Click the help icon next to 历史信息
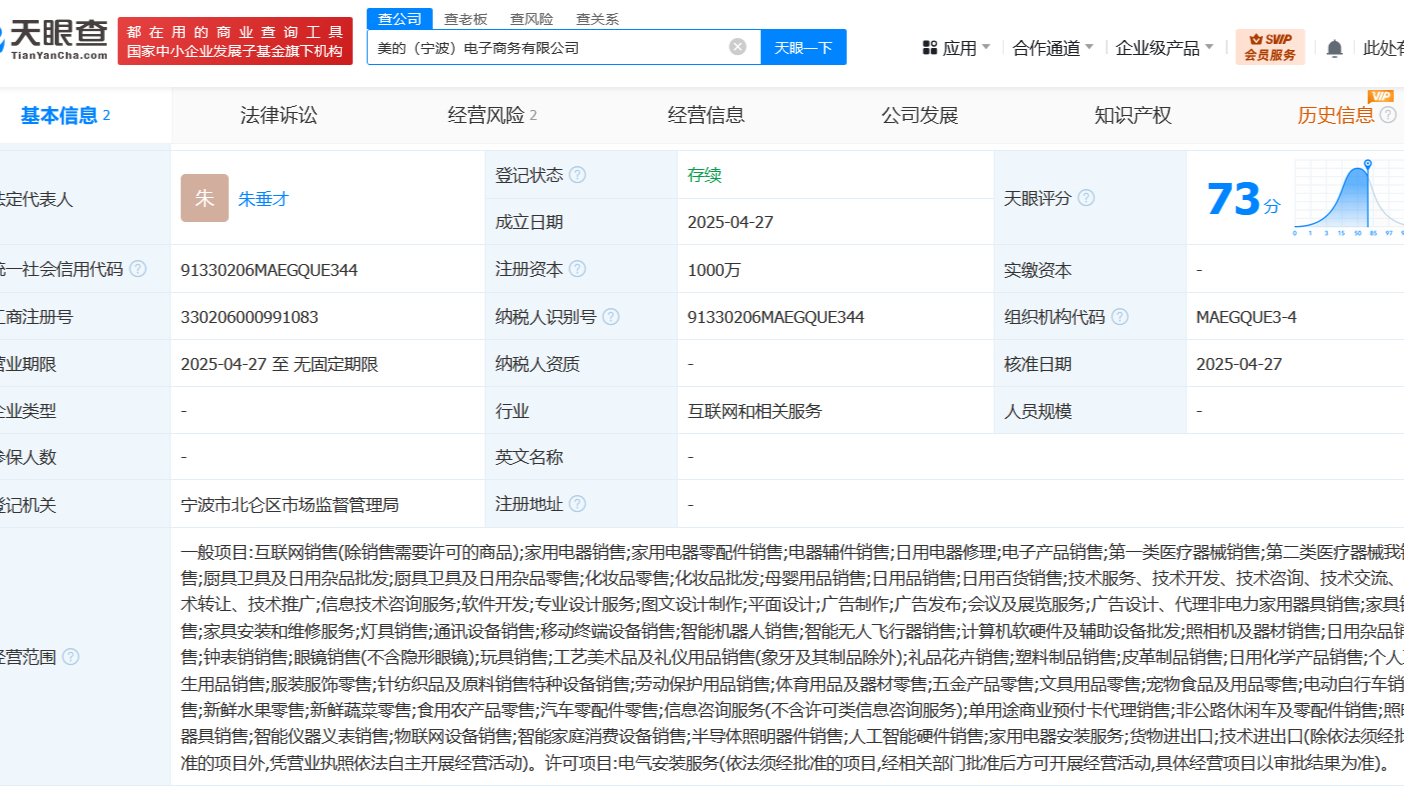 pyautogui.click(x=1388, y=115)
